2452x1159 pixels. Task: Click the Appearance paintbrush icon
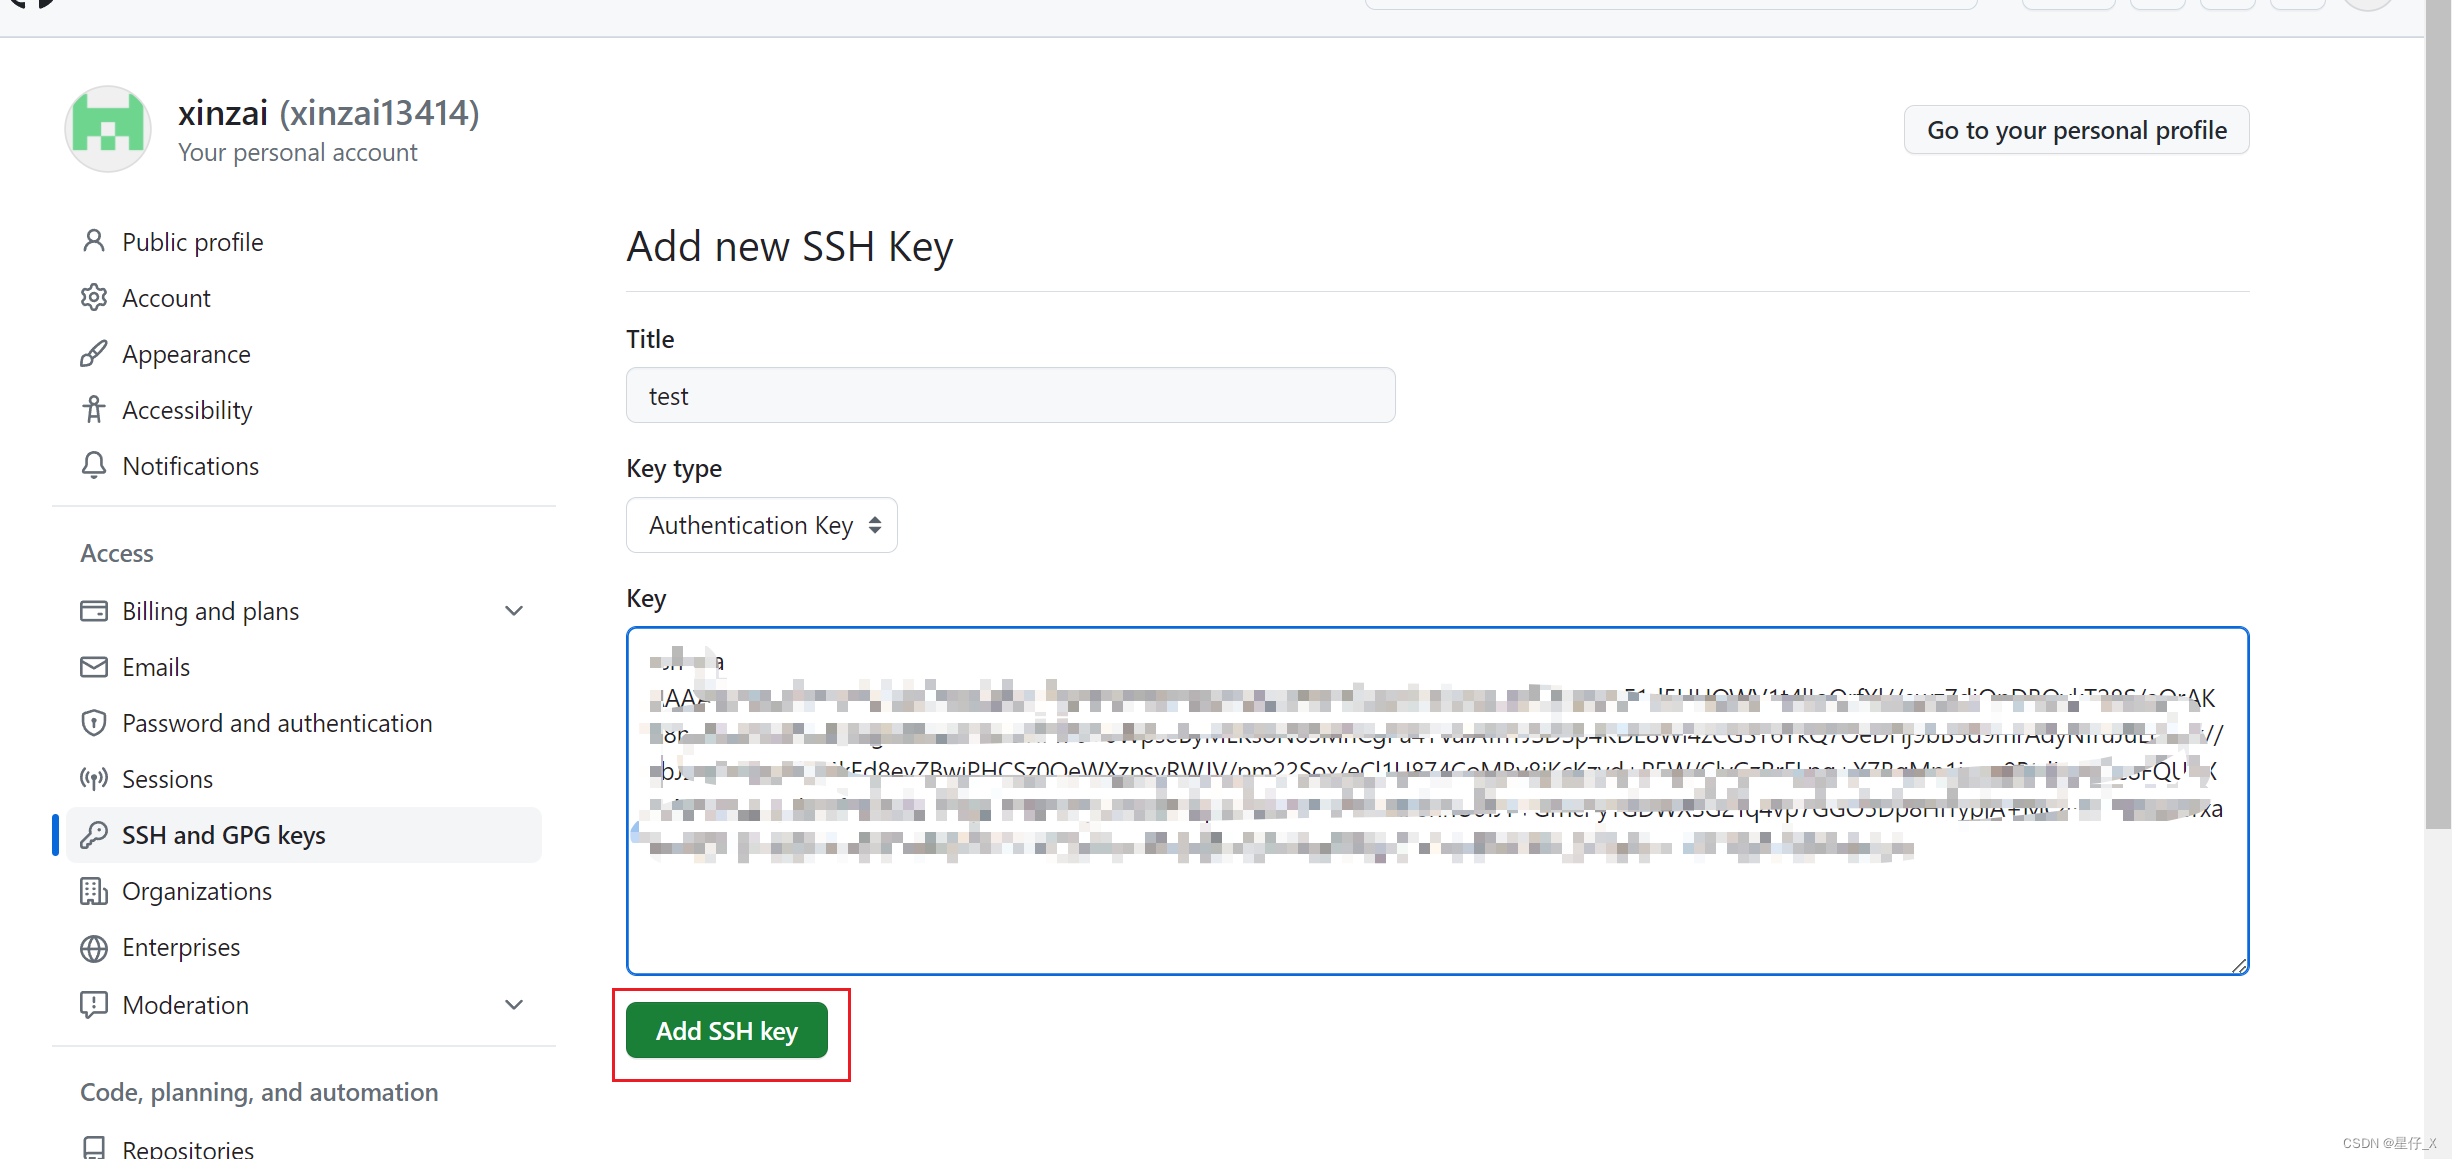pyautogui.click(x=94, y=354)
